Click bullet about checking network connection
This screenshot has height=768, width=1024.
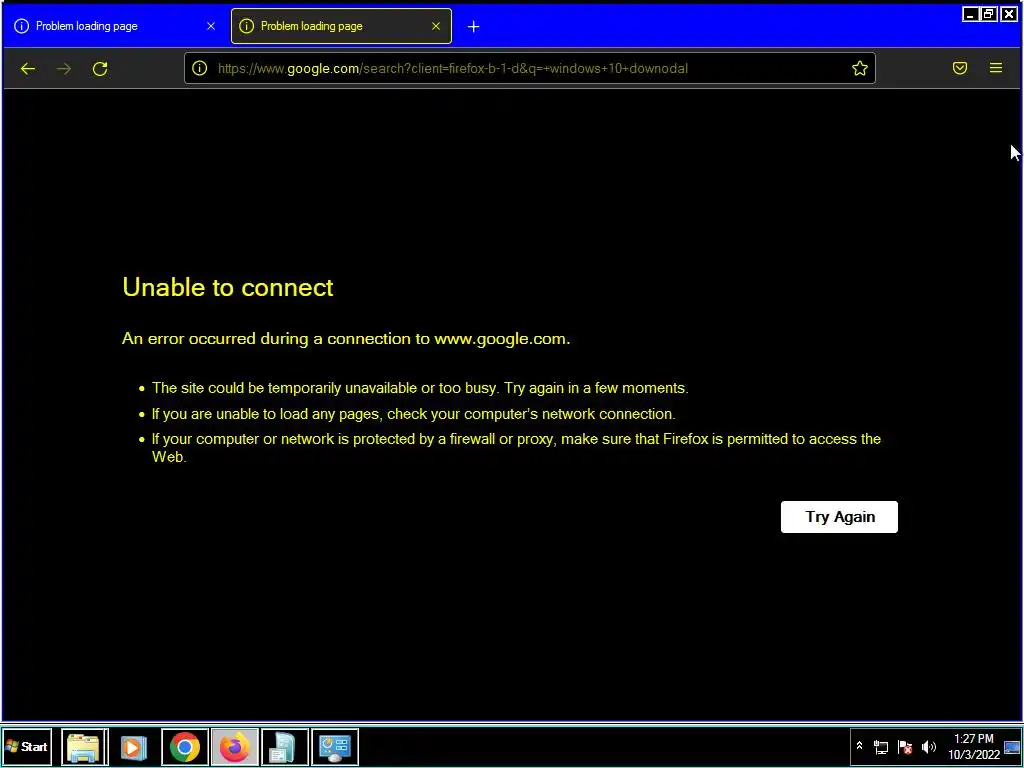tap(413, 414)
